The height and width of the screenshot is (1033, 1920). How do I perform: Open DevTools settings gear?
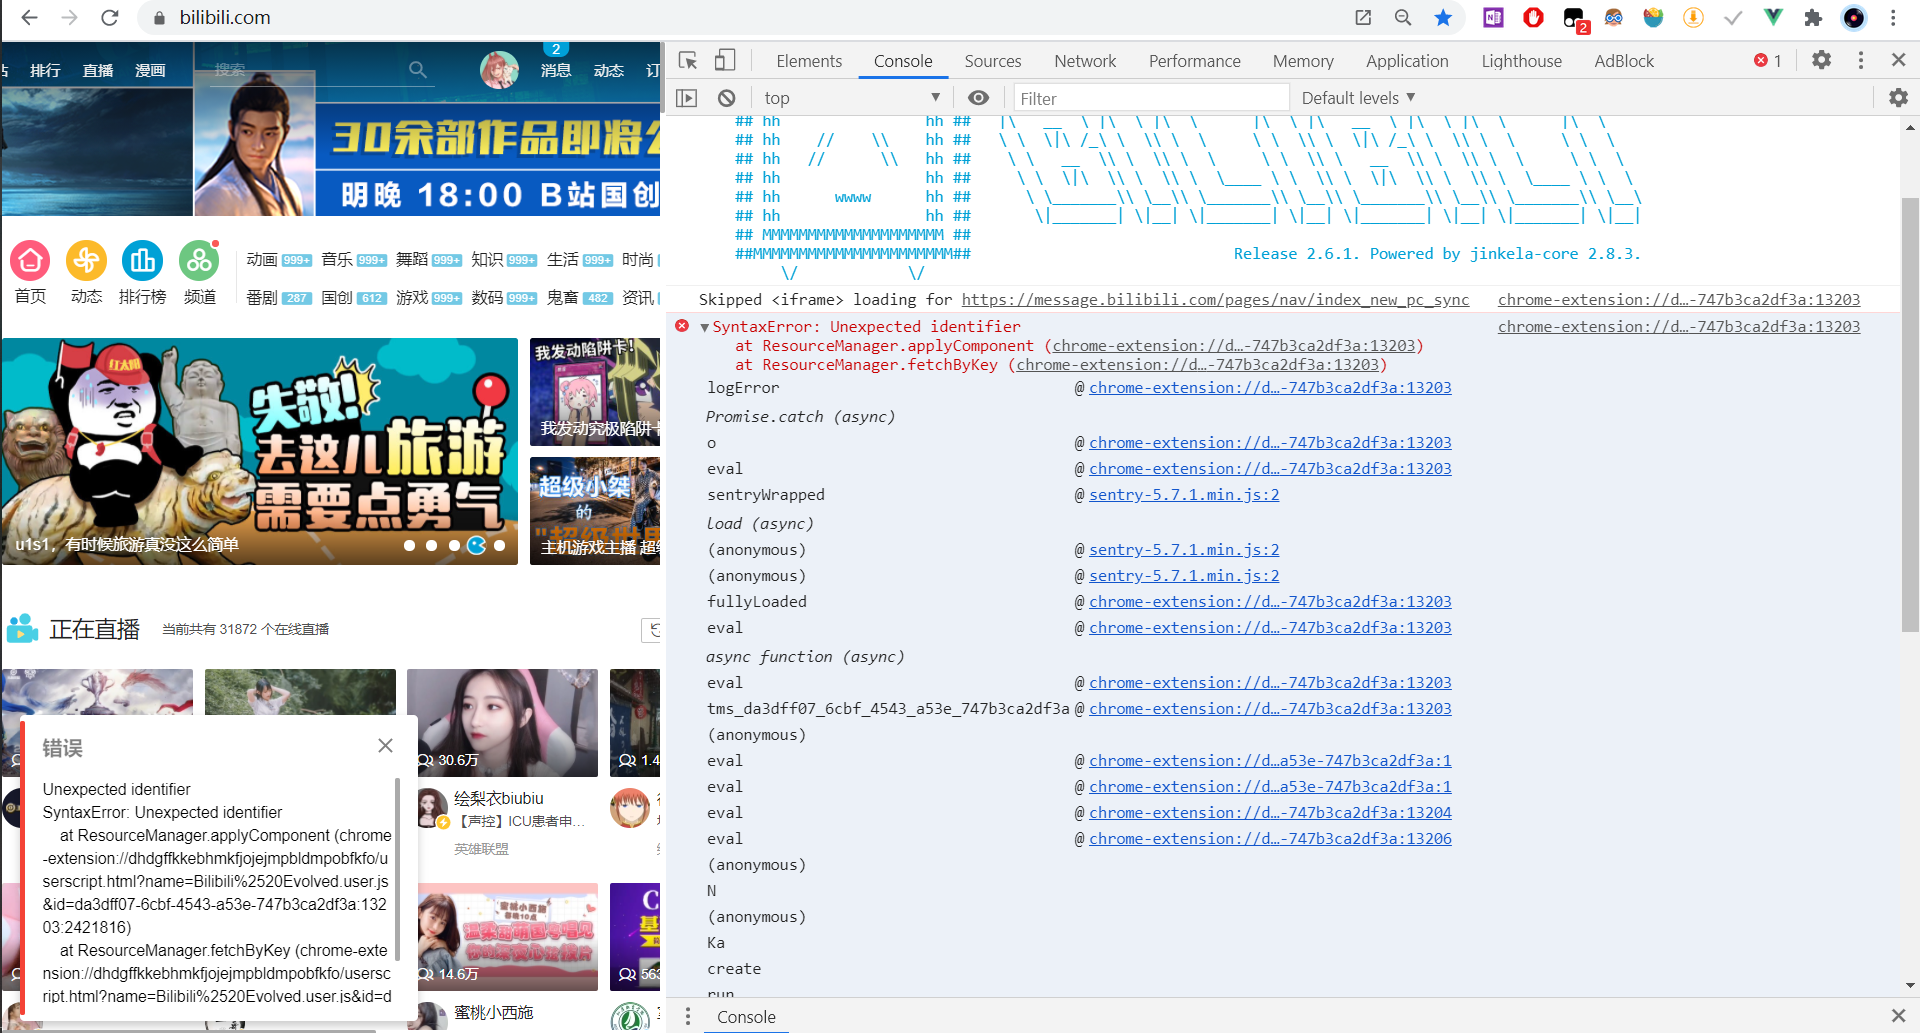(1821, 60)
